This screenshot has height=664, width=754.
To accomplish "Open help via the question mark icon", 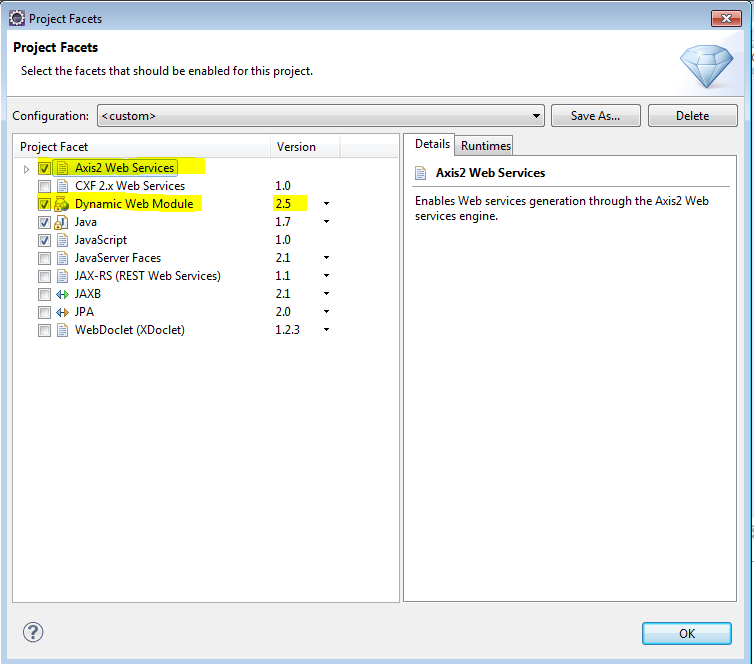I will (33, 632).
